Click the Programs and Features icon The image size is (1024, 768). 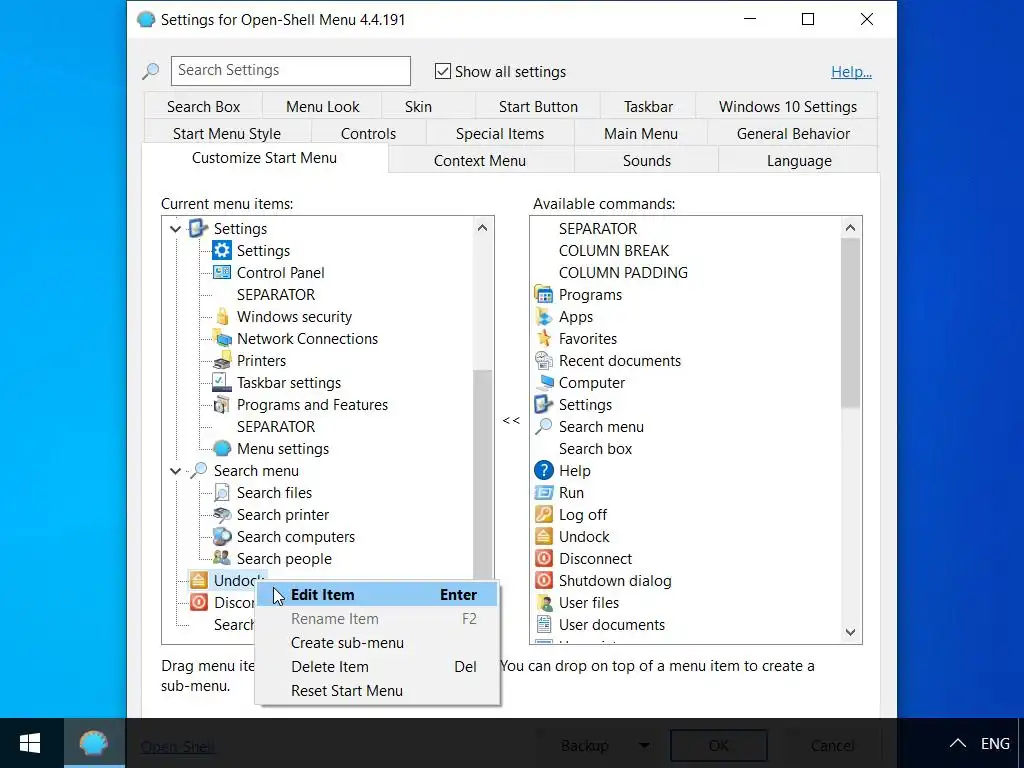click(222, 405)
